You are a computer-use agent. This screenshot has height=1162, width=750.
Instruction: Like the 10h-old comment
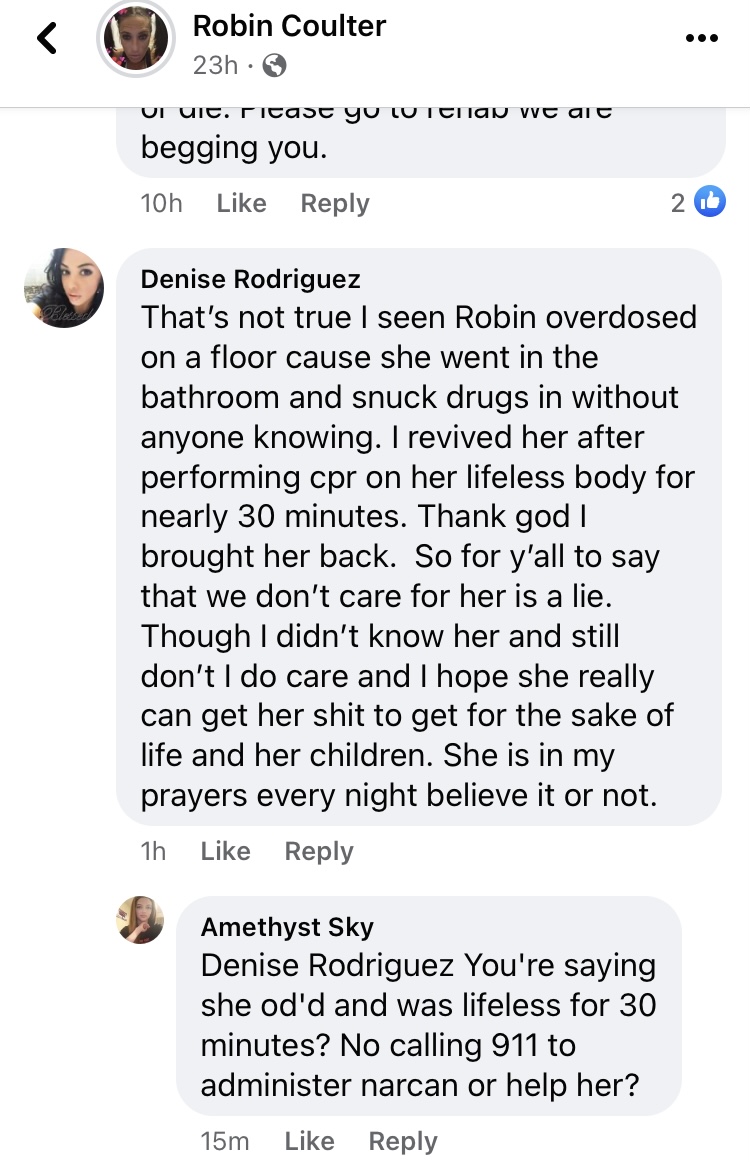(x=241, y=203)
